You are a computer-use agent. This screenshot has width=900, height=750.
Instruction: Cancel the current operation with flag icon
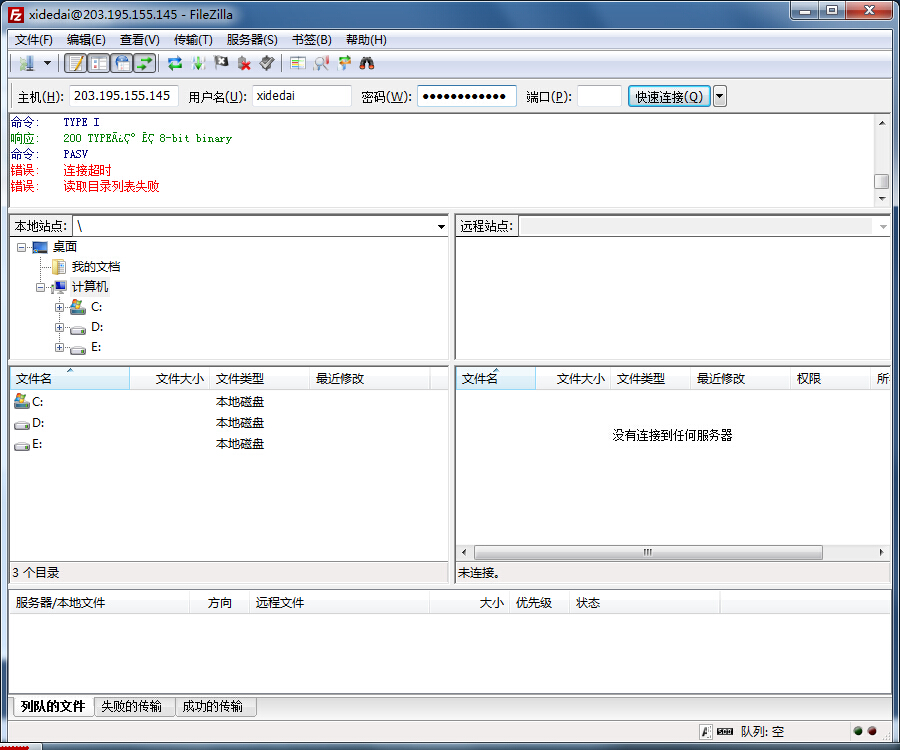(x=221, y=63)
